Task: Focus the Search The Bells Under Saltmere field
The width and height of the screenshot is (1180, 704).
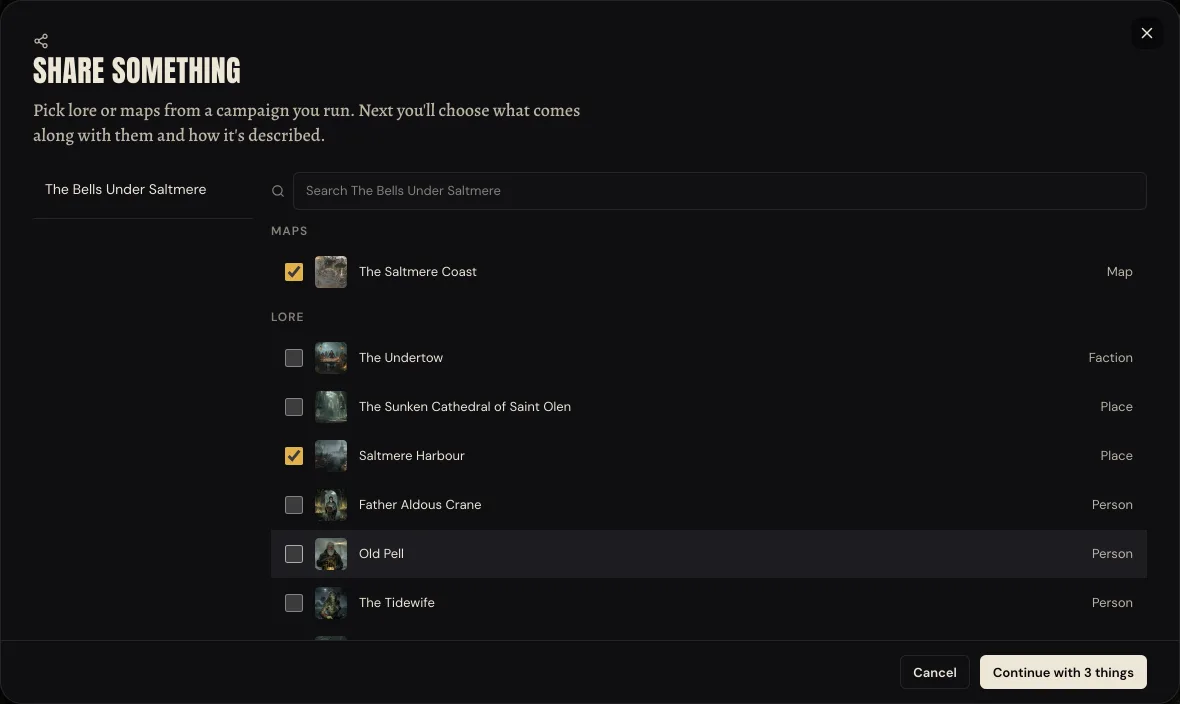Action: [719, 191]
